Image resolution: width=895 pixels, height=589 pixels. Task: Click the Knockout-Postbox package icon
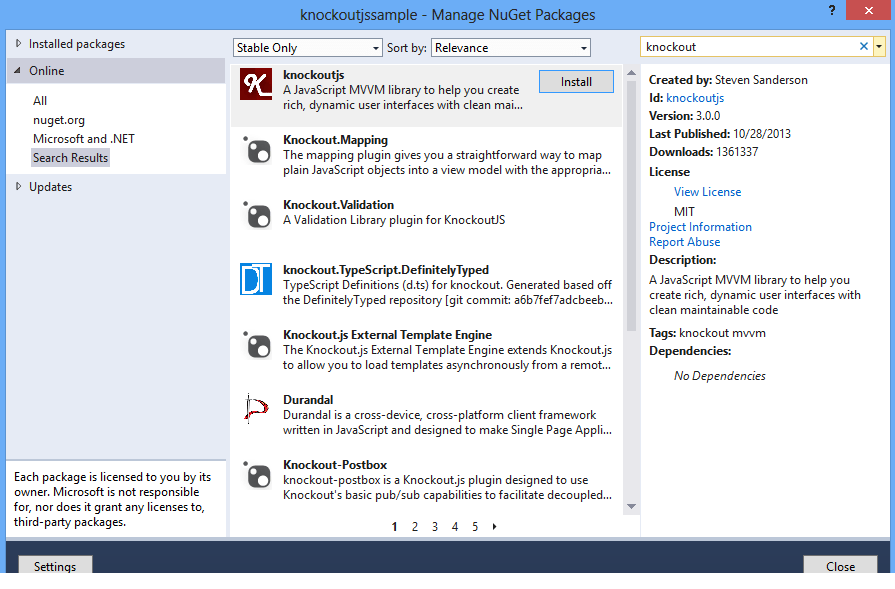pos(257,476)
